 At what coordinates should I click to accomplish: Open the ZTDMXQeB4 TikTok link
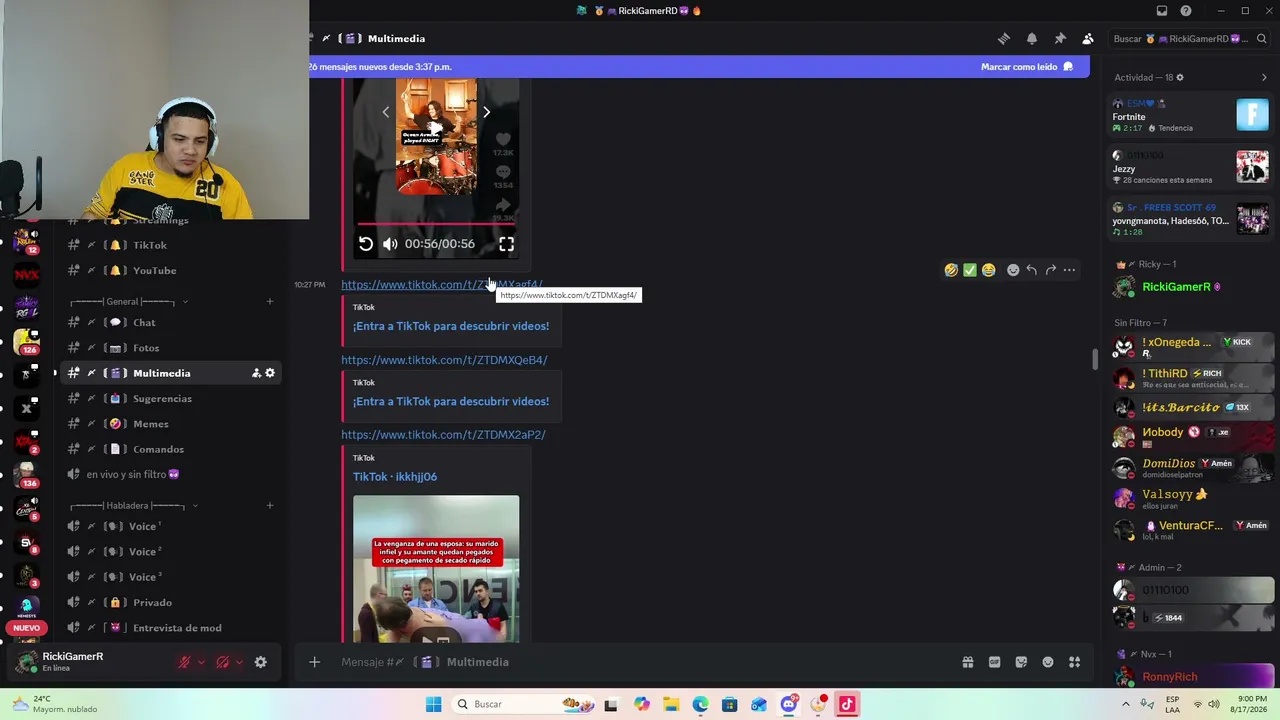(x=444, y=360)
